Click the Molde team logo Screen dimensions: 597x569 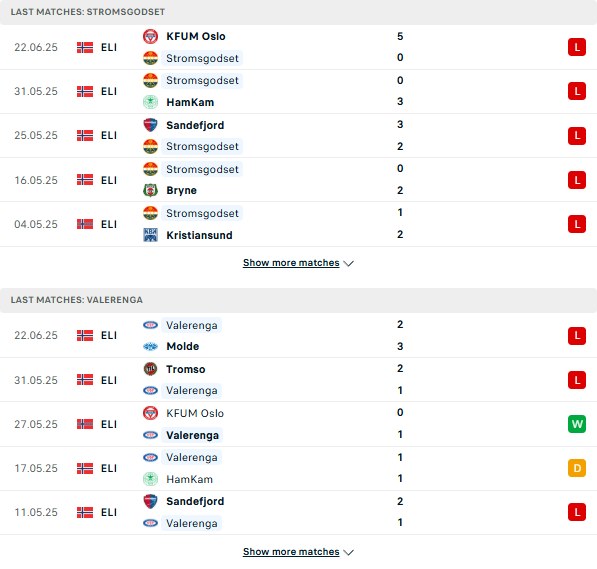[150, 346]
